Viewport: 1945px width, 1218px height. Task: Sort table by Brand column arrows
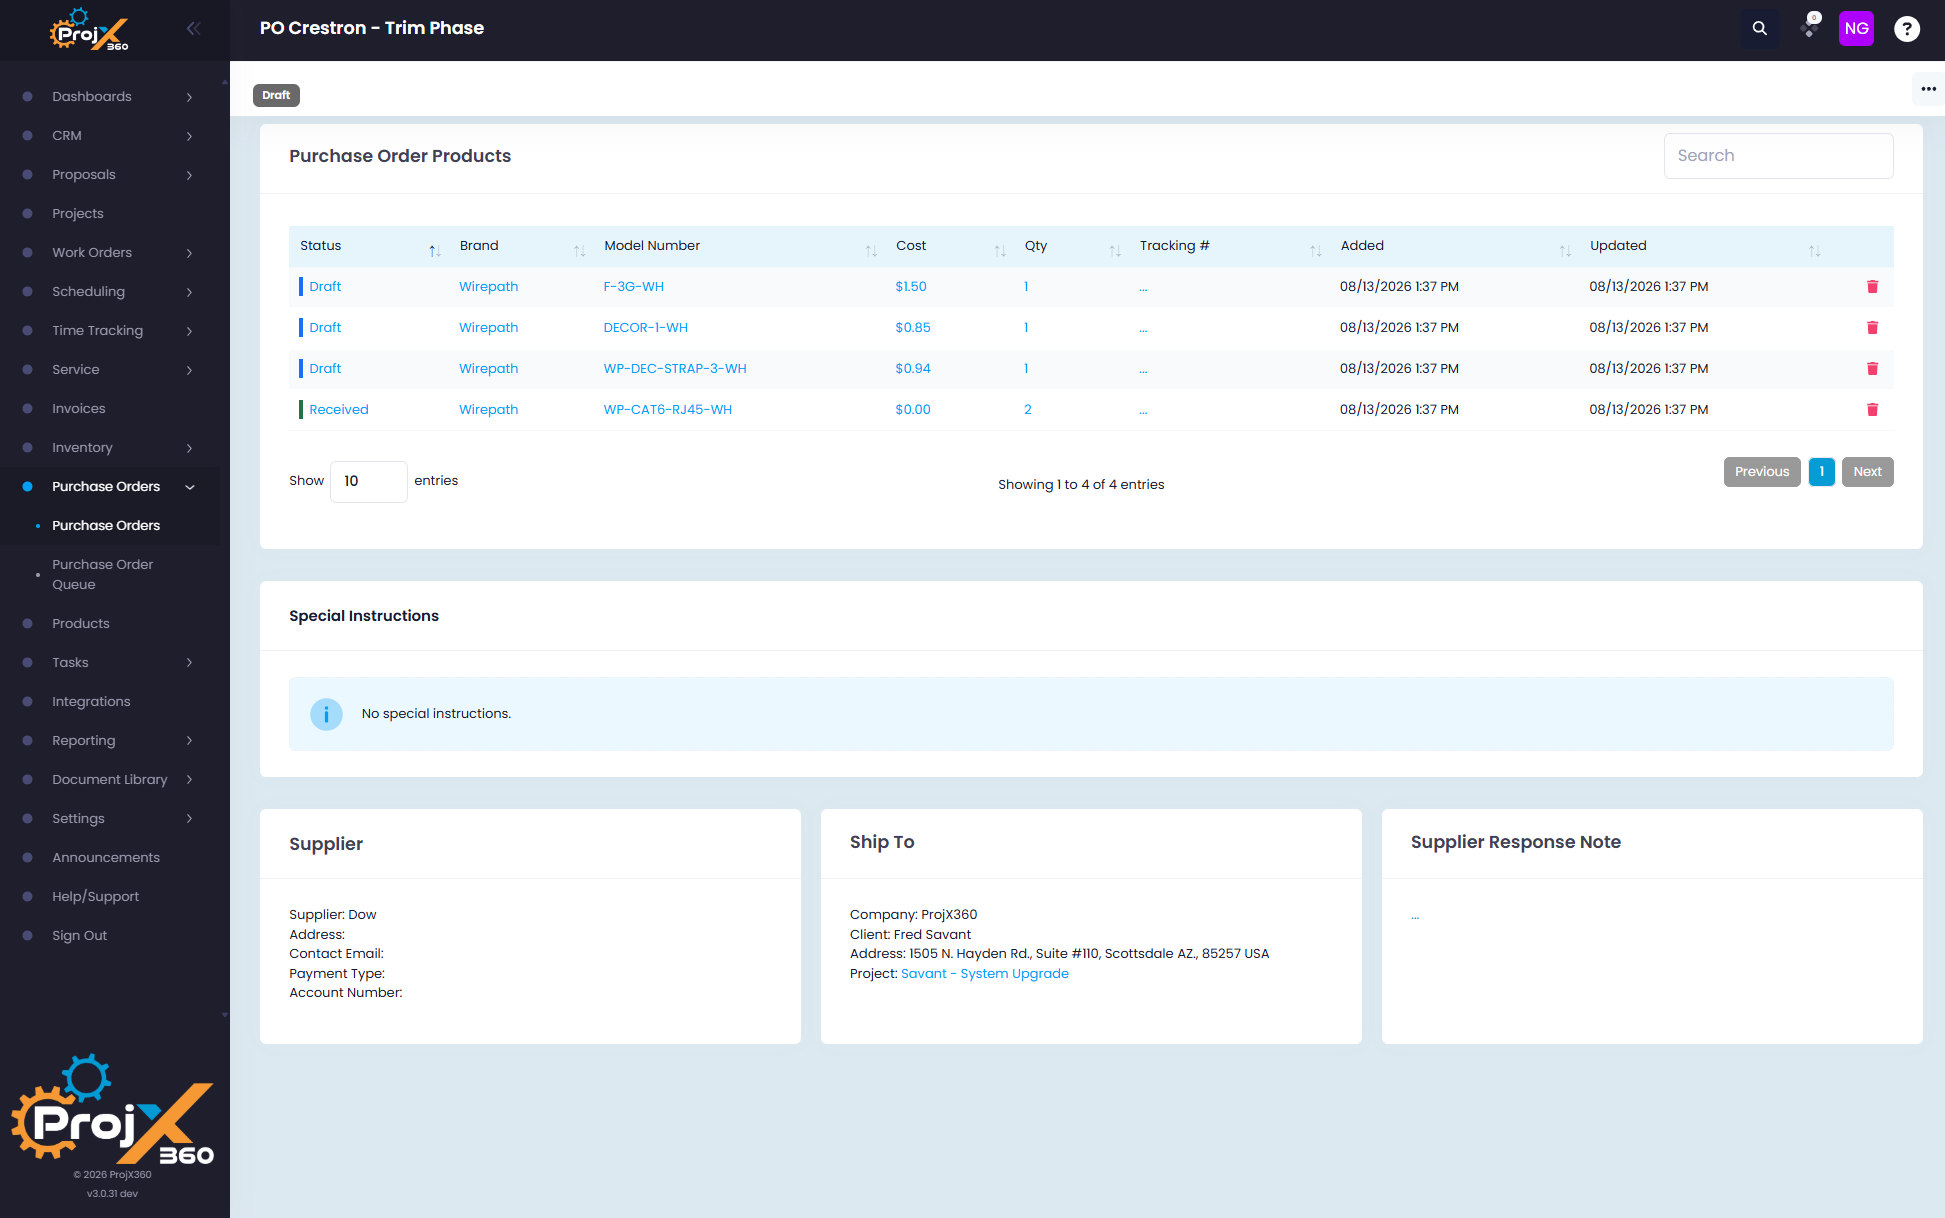tap(579, 250)
